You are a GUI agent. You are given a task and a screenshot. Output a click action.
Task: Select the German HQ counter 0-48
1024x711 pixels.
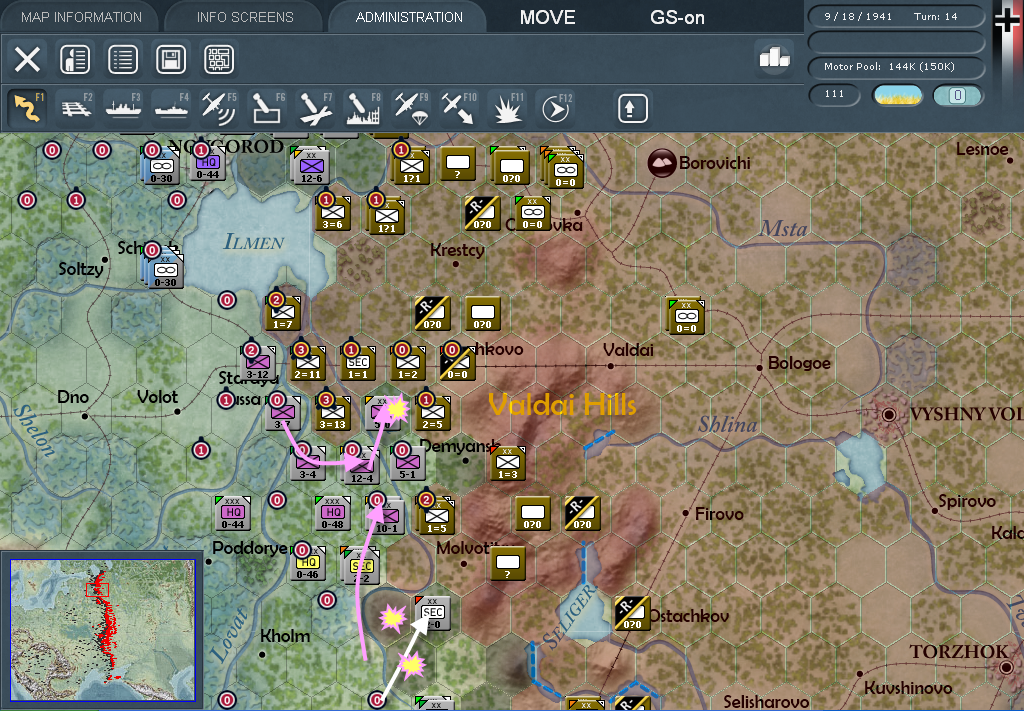coord(332,513)
